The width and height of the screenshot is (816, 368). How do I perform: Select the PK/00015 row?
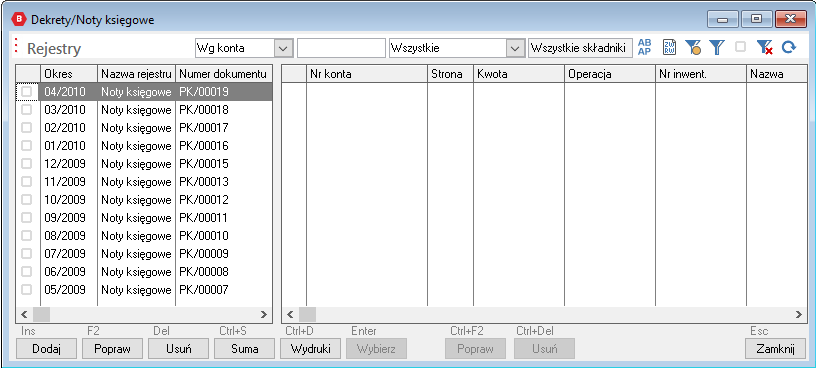(x=144, y=163)
